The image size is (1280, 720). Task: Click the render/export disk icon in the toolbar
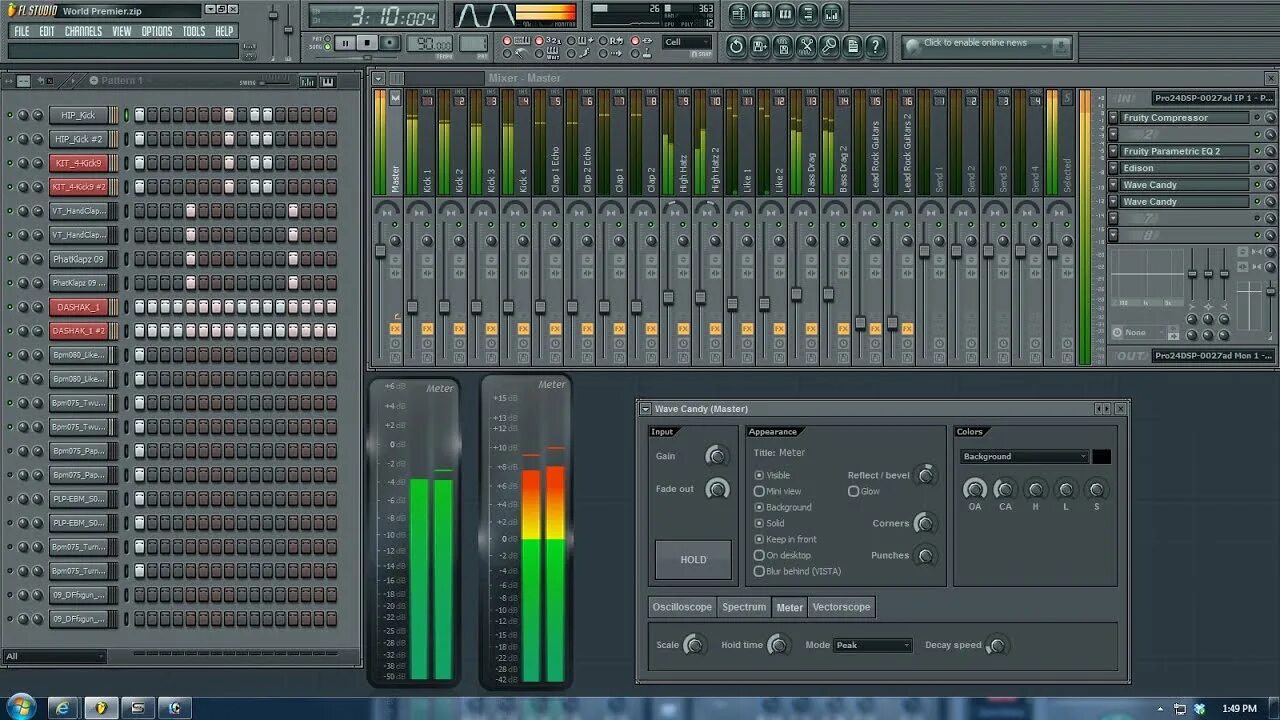(x=783, y=46)
